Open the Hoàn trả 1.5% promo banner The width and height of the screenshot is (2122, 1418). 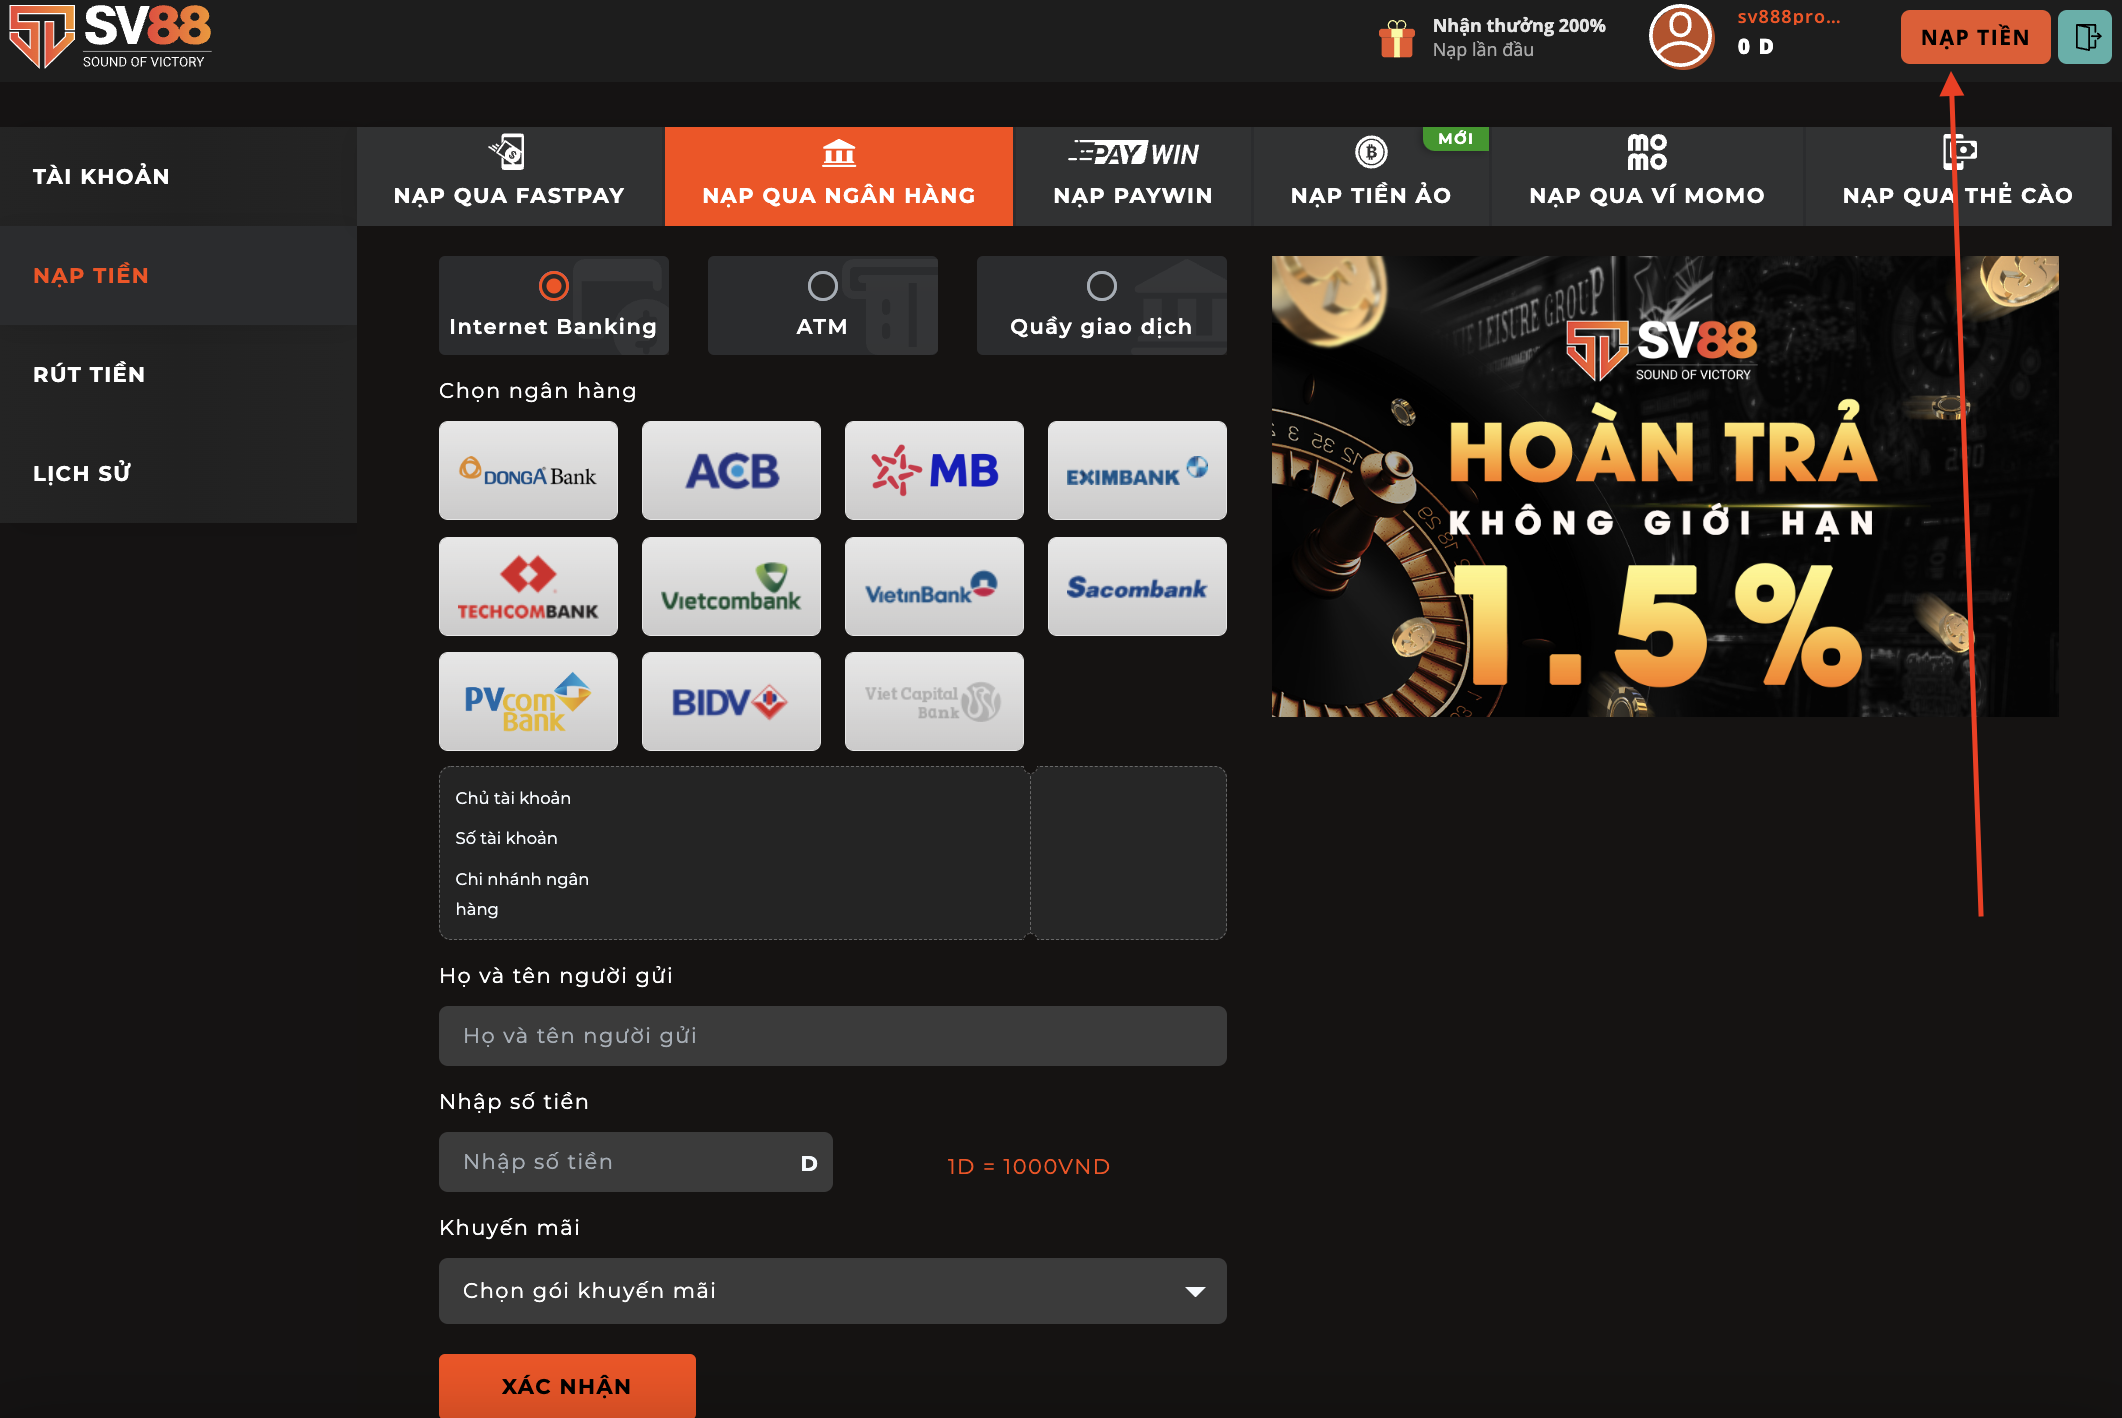tap(1665, 486)
